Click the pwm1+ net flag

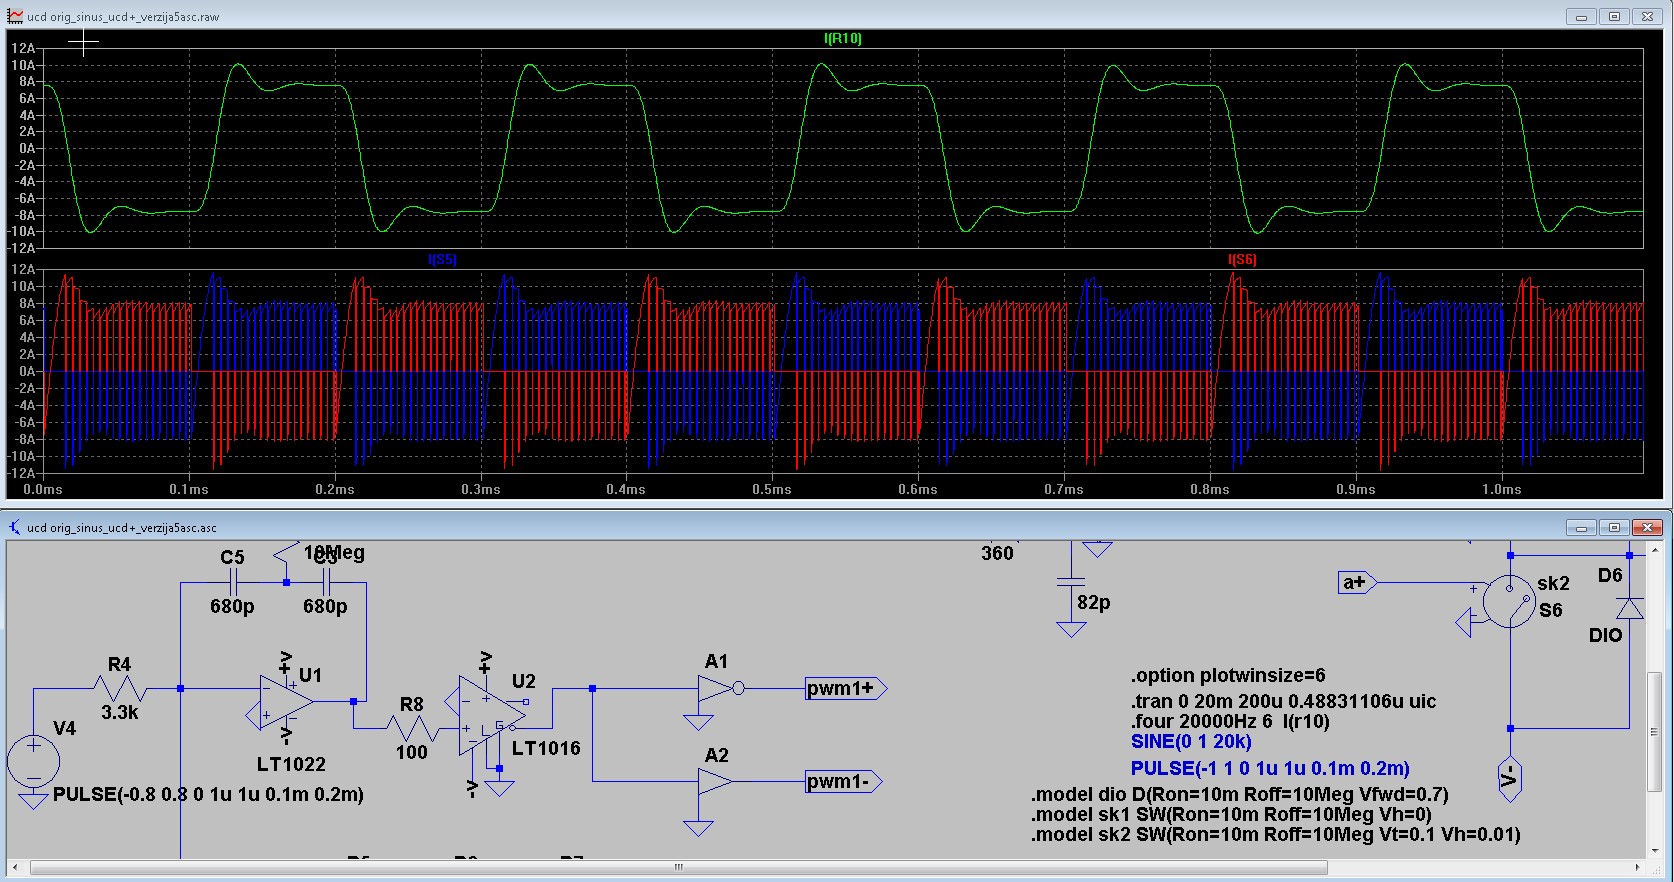coord(846,688)
